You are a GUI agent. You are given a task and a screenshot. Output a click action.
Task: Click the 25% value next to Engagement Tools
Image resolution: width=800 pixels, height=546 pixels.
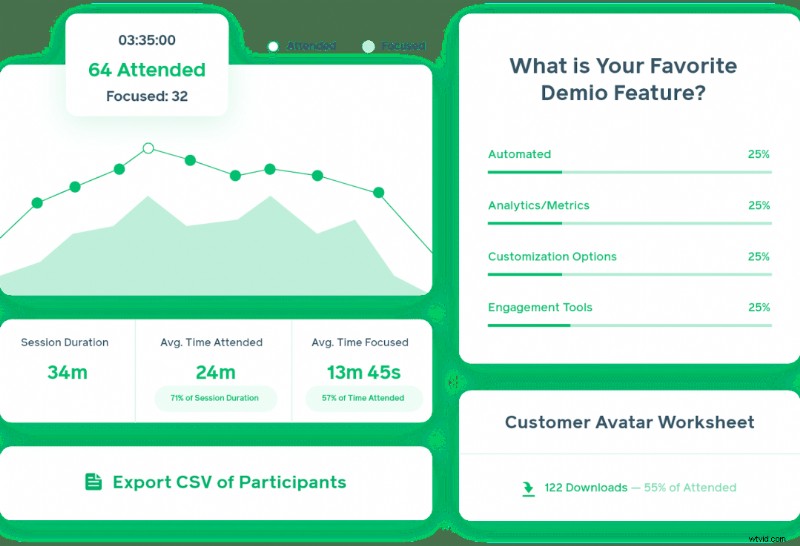click(x=759, y=307)
